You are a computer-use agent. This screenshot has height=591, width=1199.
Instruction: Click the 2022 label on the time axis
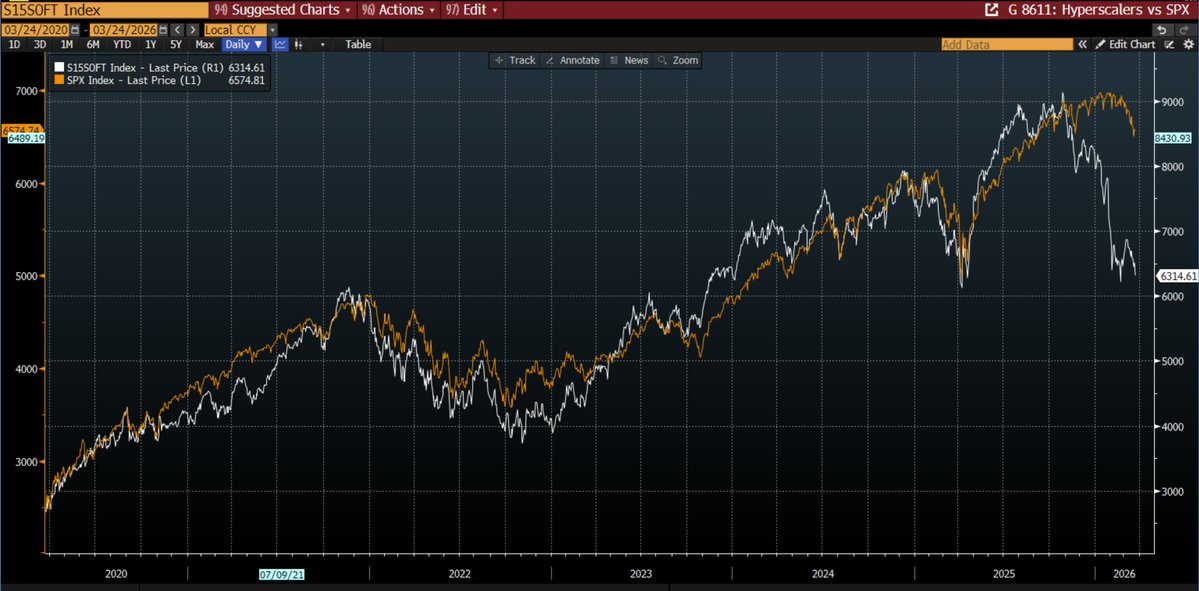[460, 573]
